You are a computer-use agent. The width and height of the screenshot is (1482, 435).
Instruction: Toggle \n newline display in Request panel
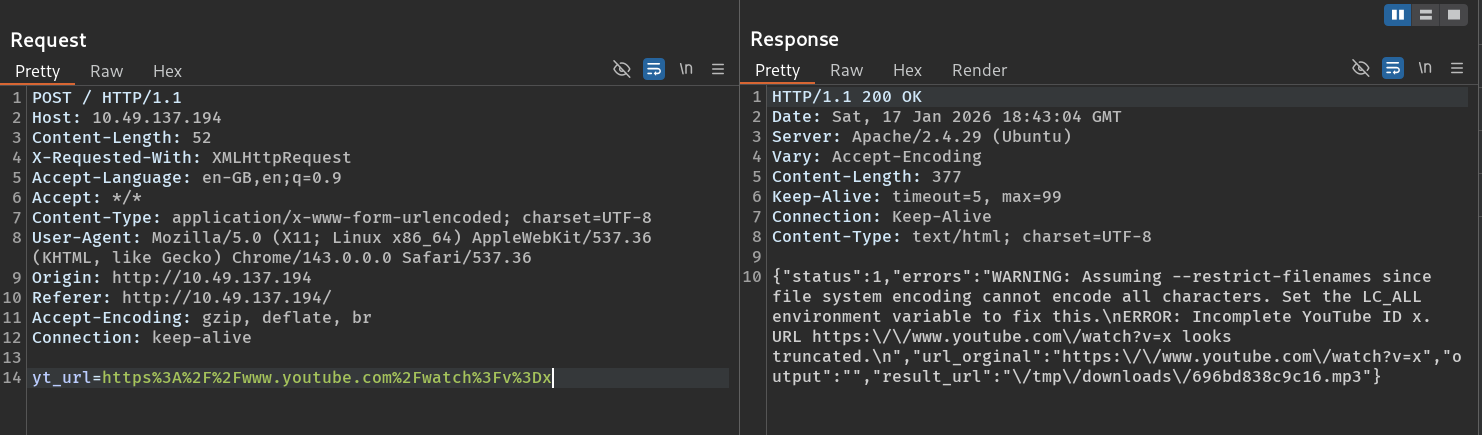tap(686, 69)
